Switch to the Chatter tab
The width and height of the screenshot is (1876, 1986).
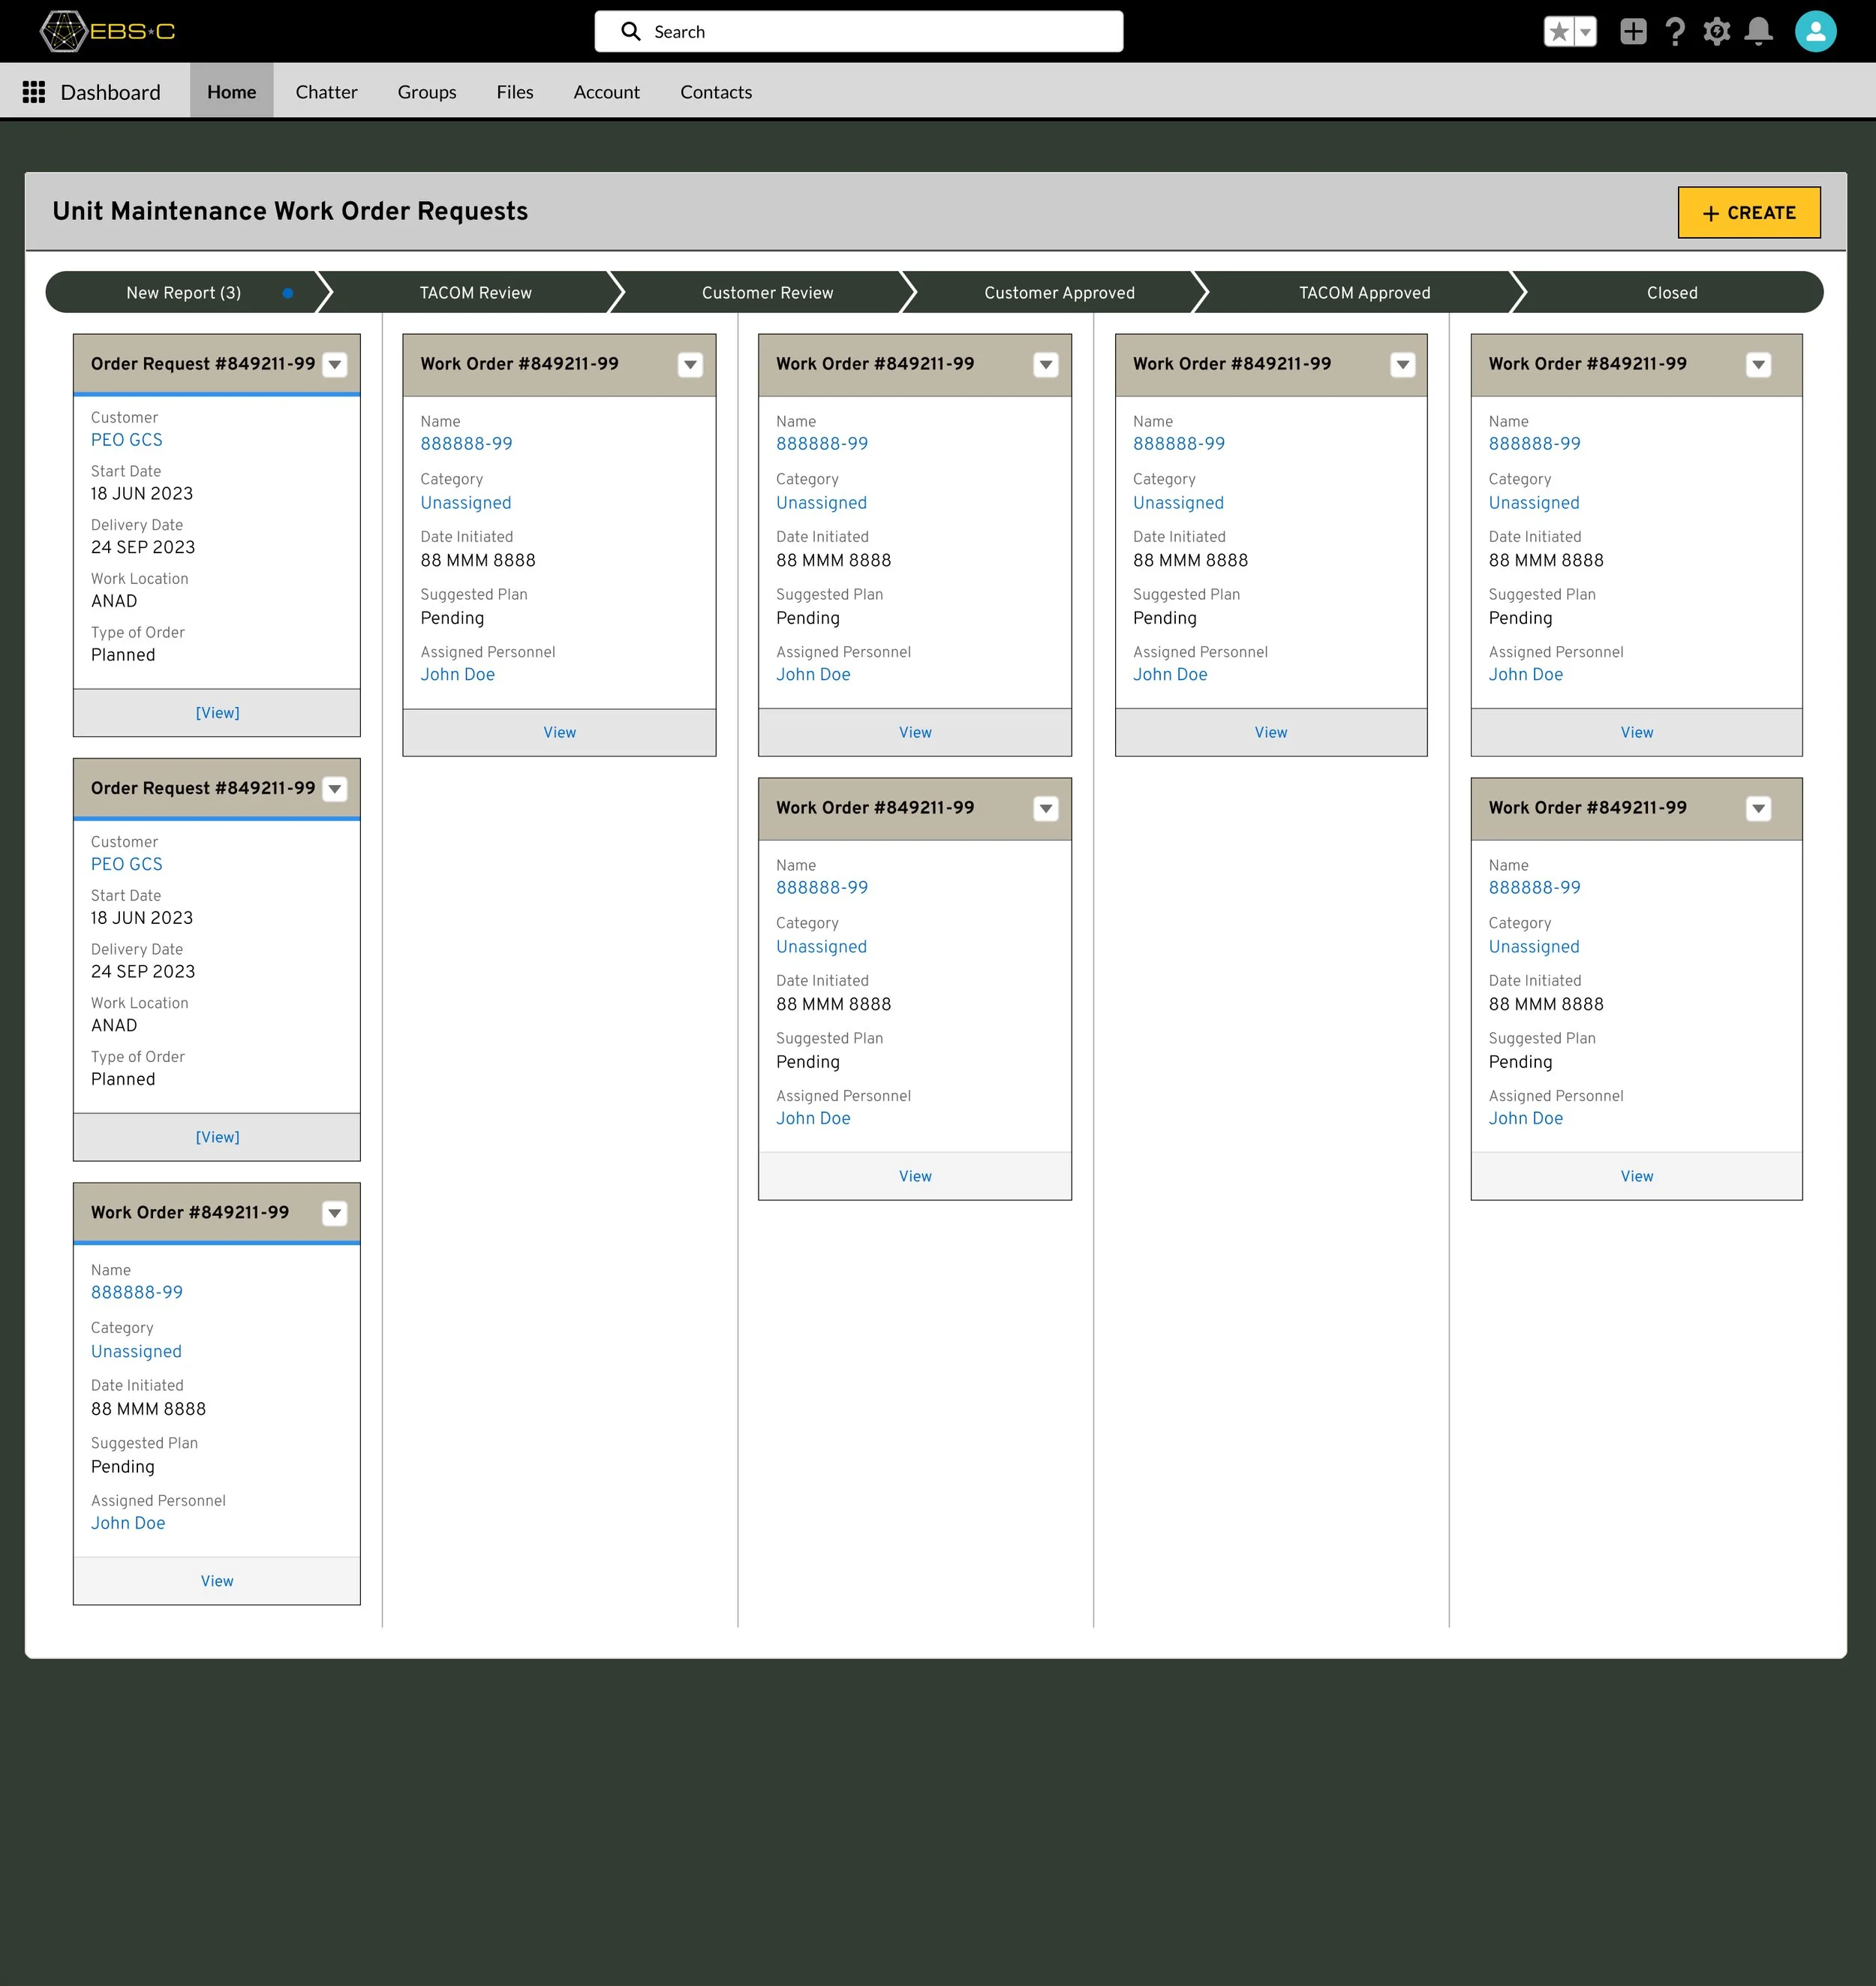[326, 92]
